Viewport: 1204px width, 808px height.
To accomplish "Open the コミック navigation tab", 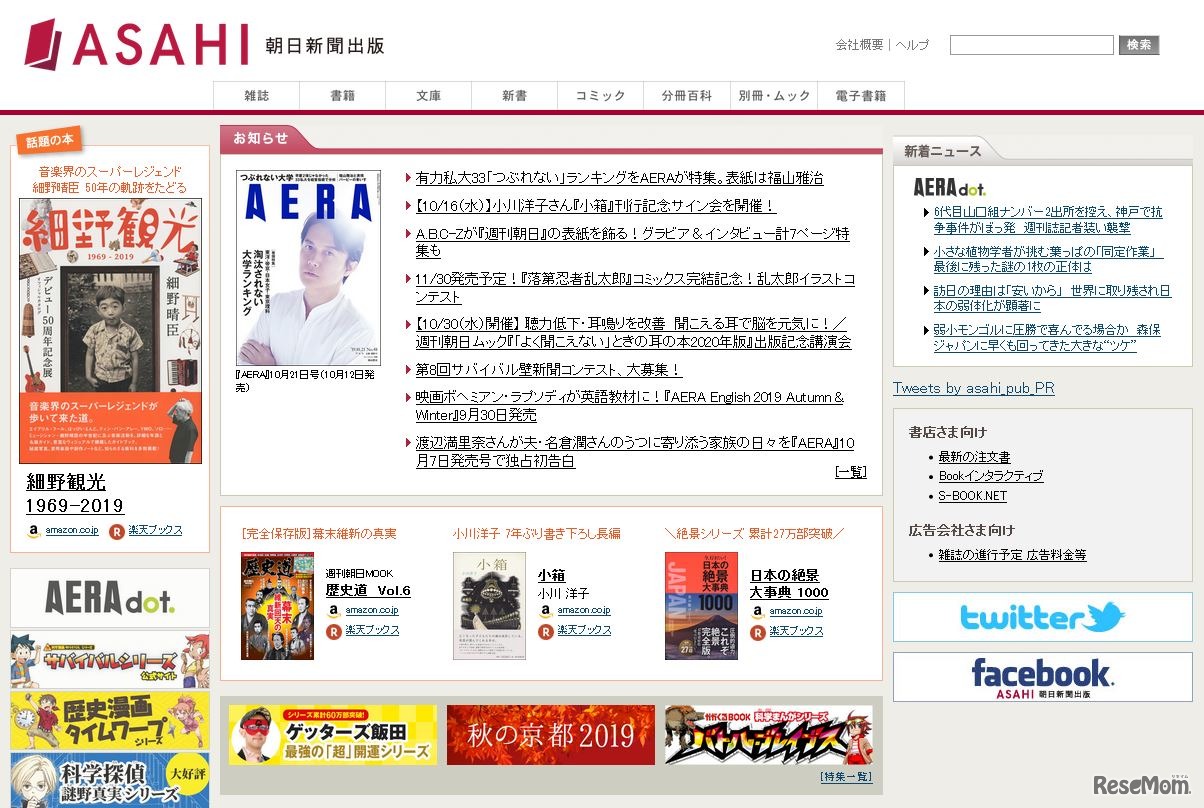I will (600, 96).
